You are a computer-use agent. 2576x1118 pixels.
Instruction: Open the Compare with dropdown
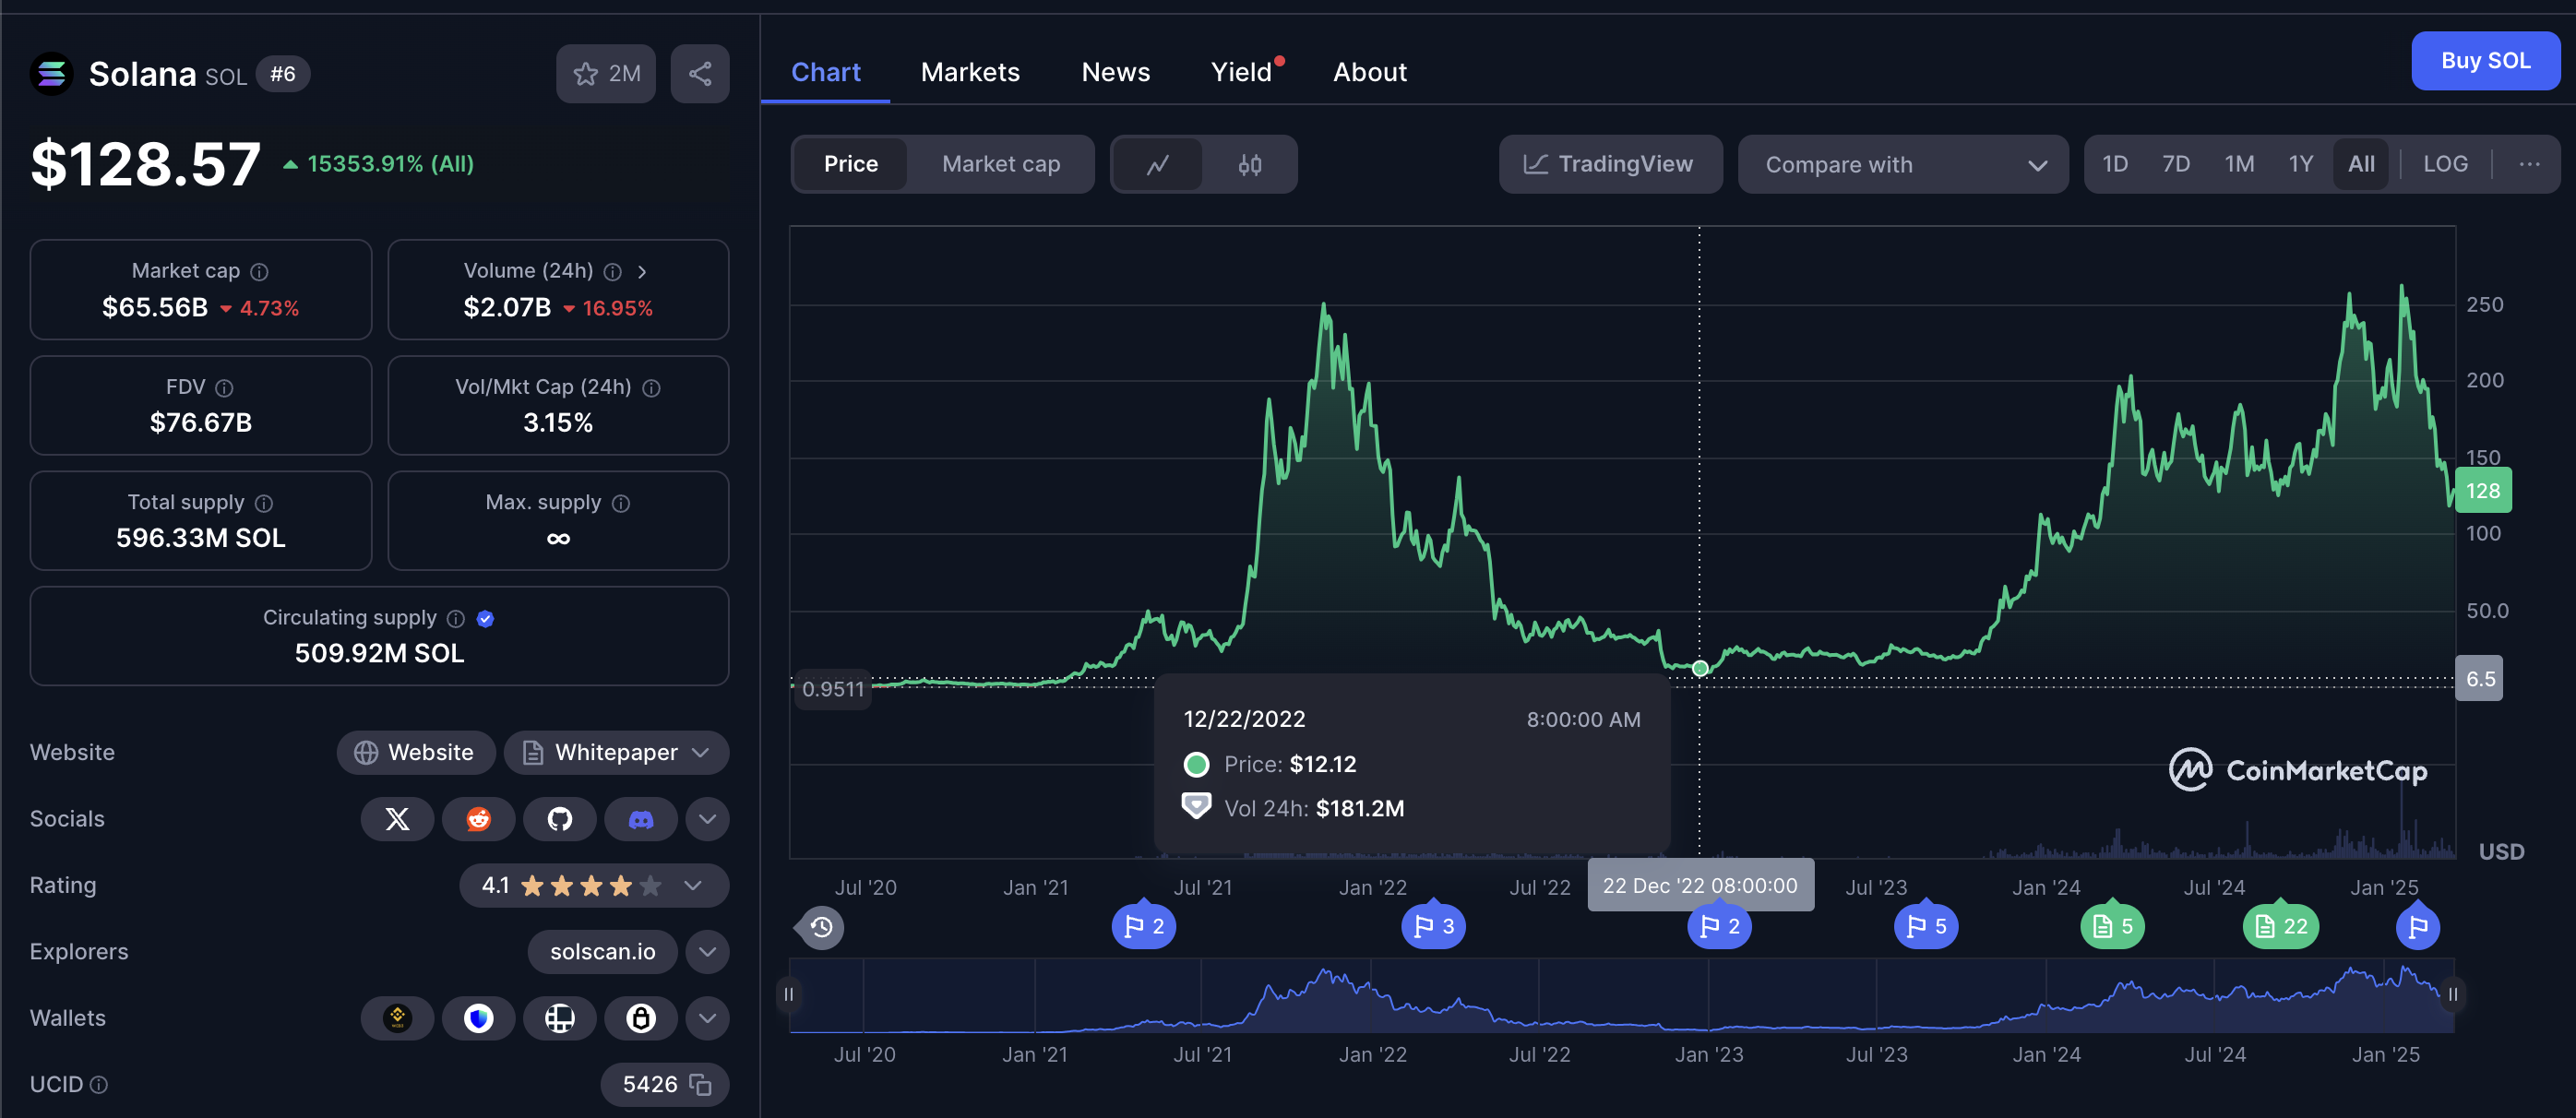(1902, 164)
